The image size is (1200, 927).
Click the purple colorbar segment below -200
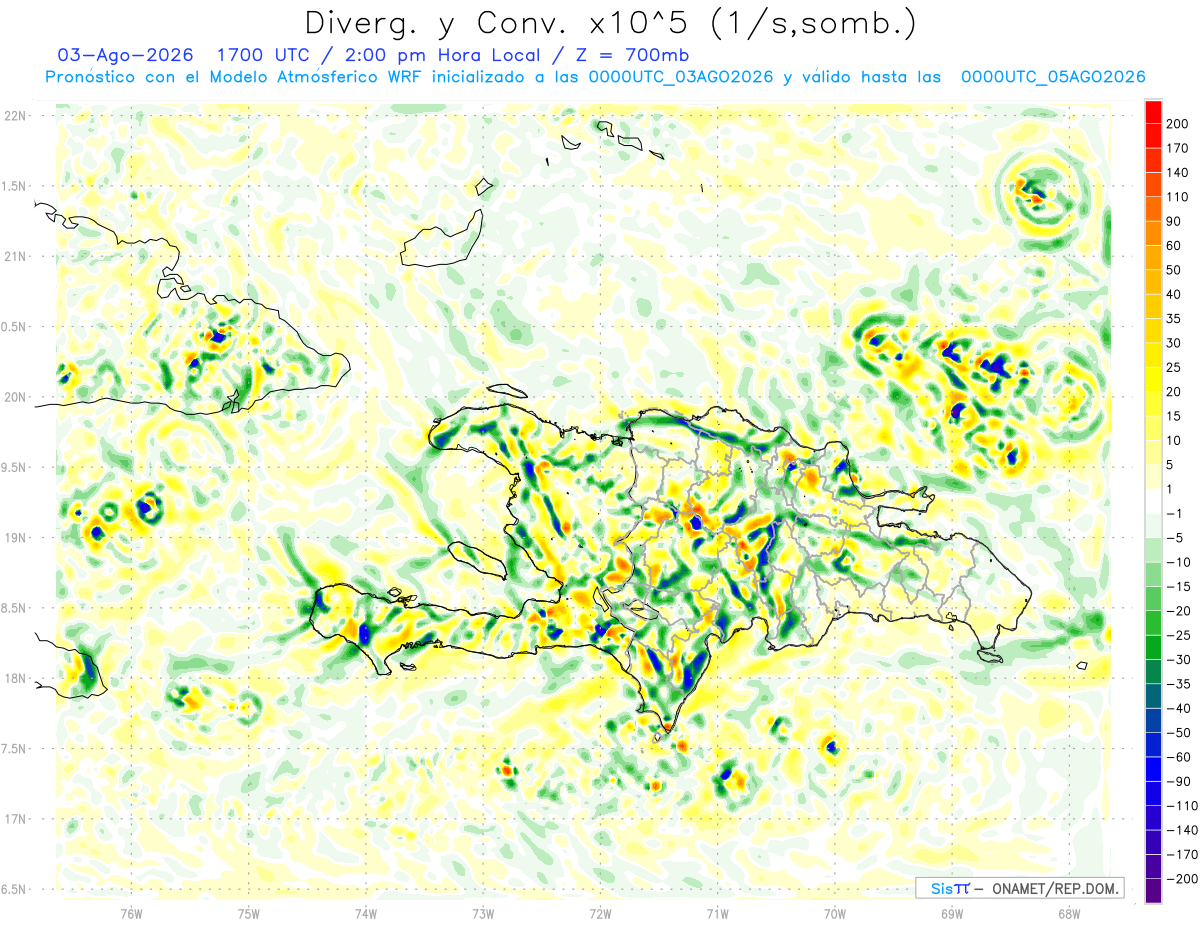(x=1154, y=890)
